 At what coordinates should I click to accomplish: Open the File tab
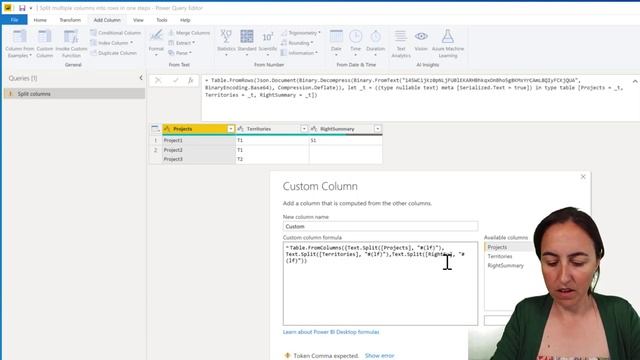pyautogui.click(x=14, y=20)
